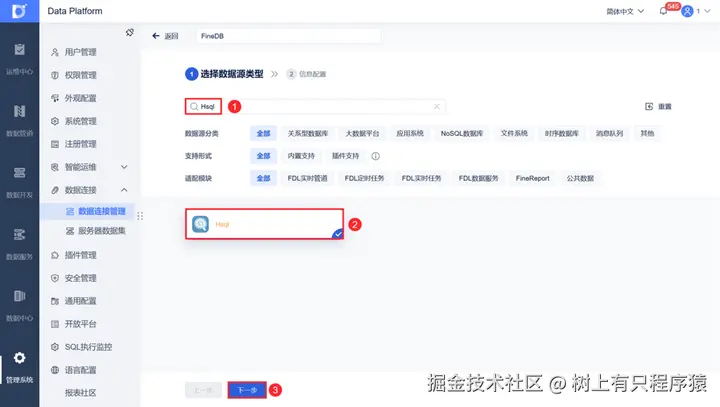Screen dimensions: 720x407
Task: Click the info icon after 插件支持
Action: click(x=376, y=156)
